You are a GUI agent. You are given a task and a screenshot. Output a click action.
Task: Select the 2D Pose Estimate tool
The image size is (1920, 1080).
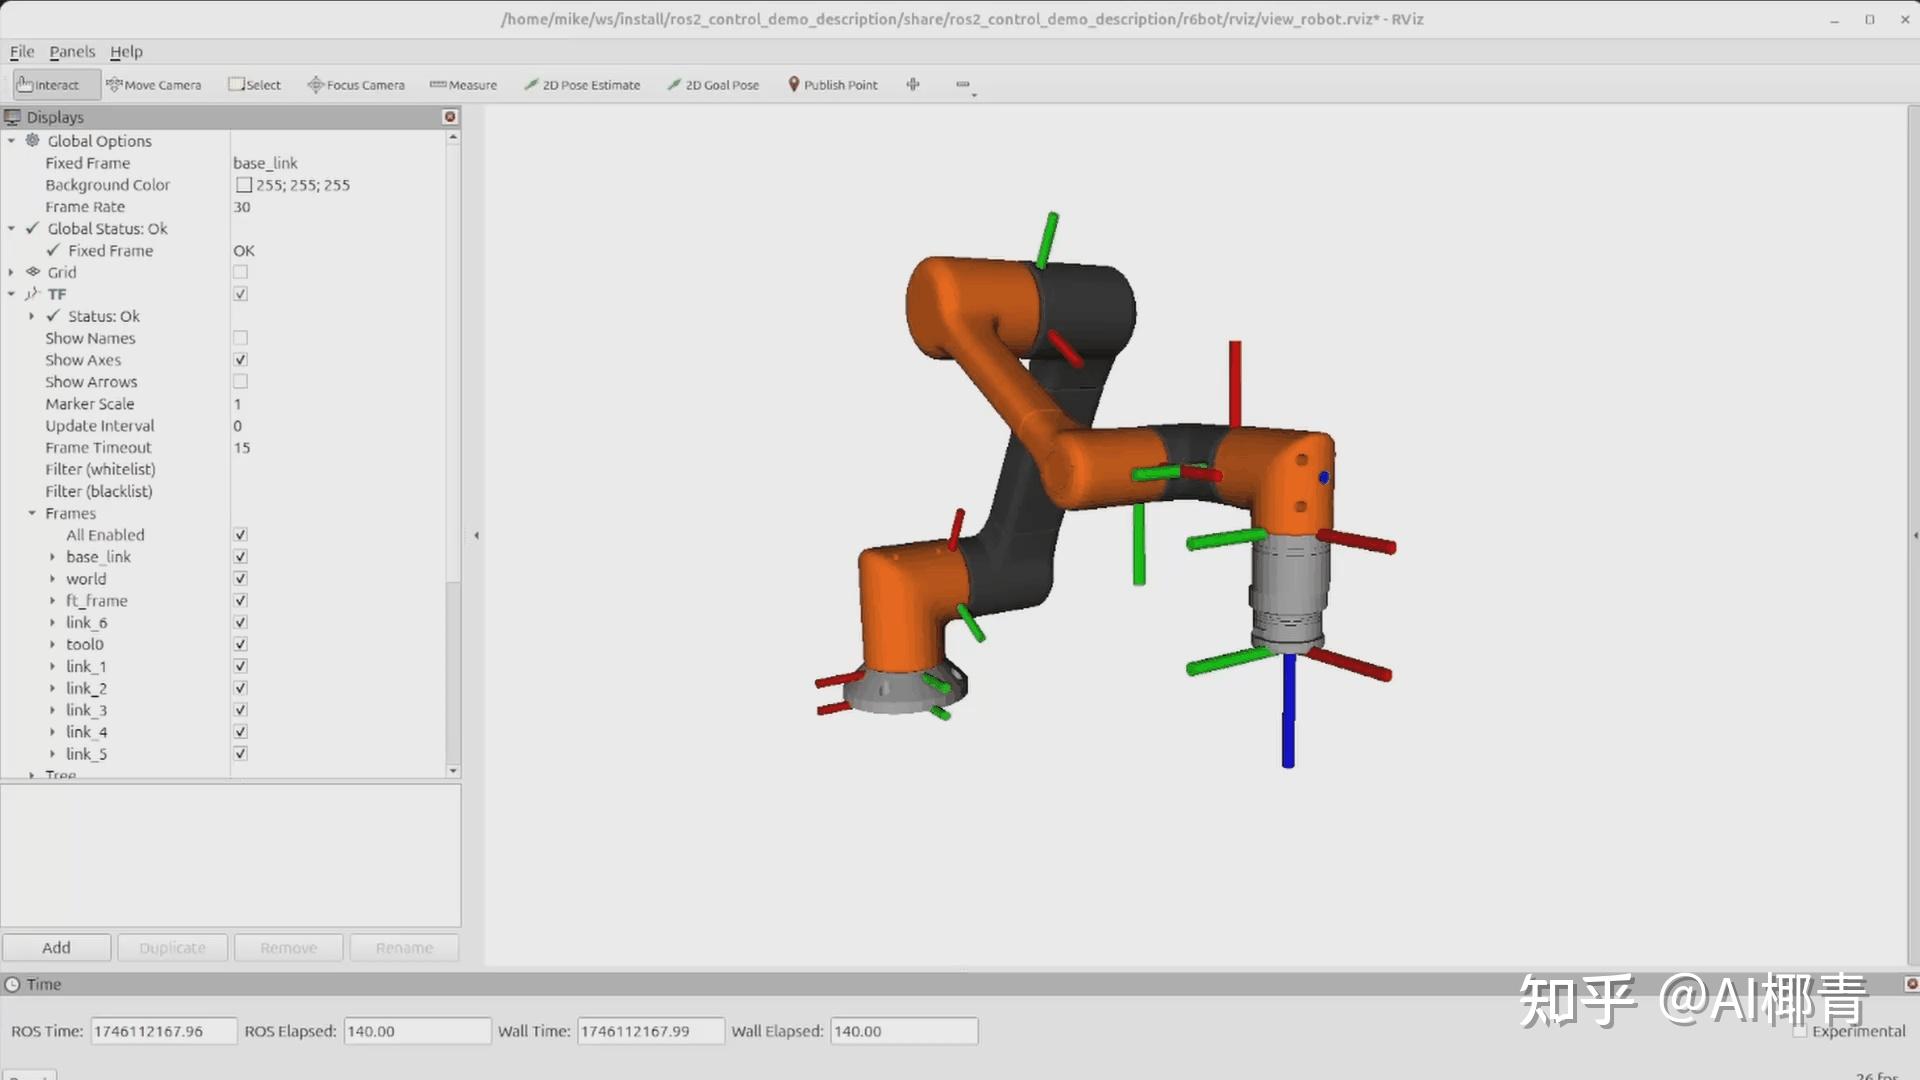tap(582, 85)
